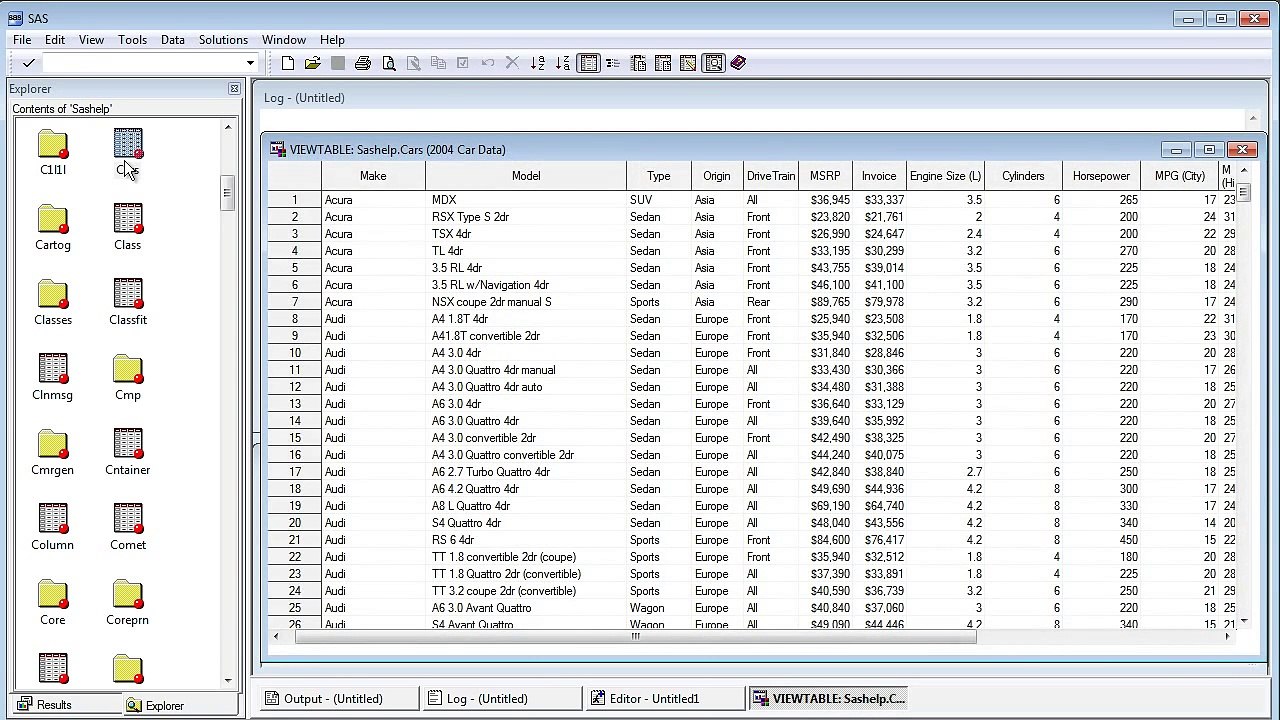Image resolution: width=1280 pixels, height=720 pixels.
Task: Click the MSRP column header
Action: pyautogui.click(x=825, y=176)
